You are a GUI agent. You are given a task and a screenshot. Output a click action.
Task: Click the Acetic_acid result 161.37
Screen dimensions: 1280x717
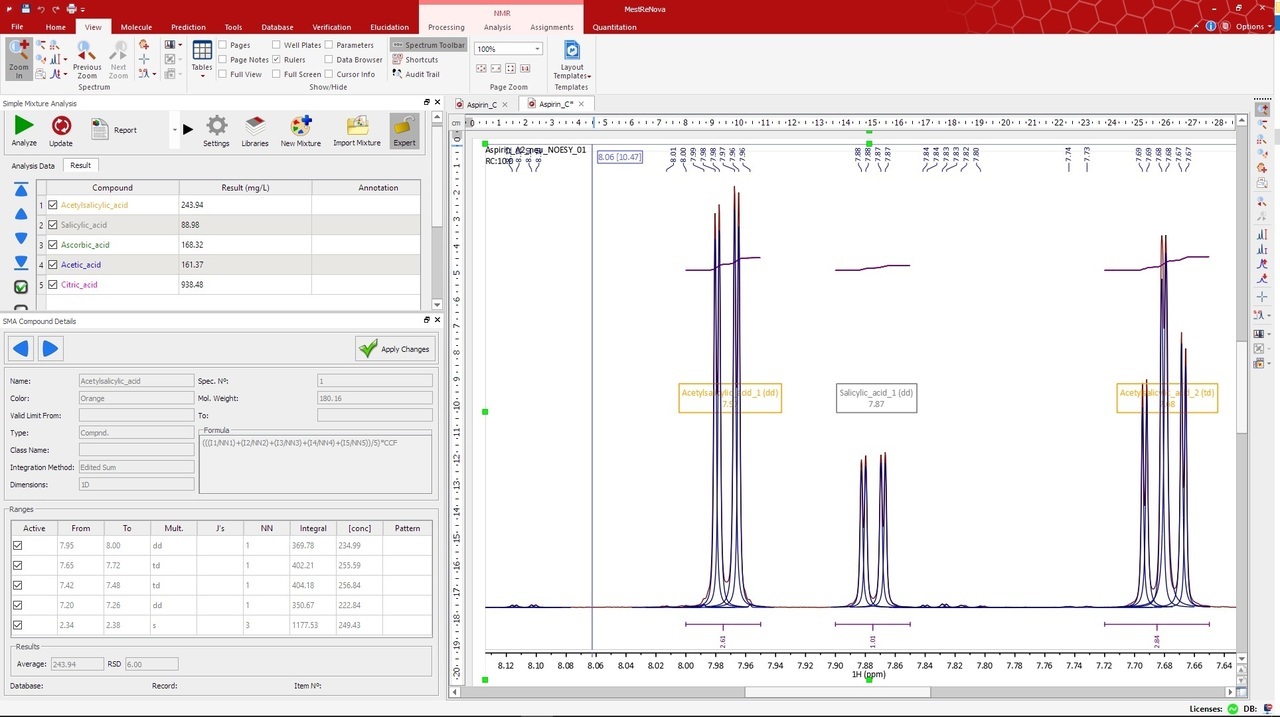[245, 265]
